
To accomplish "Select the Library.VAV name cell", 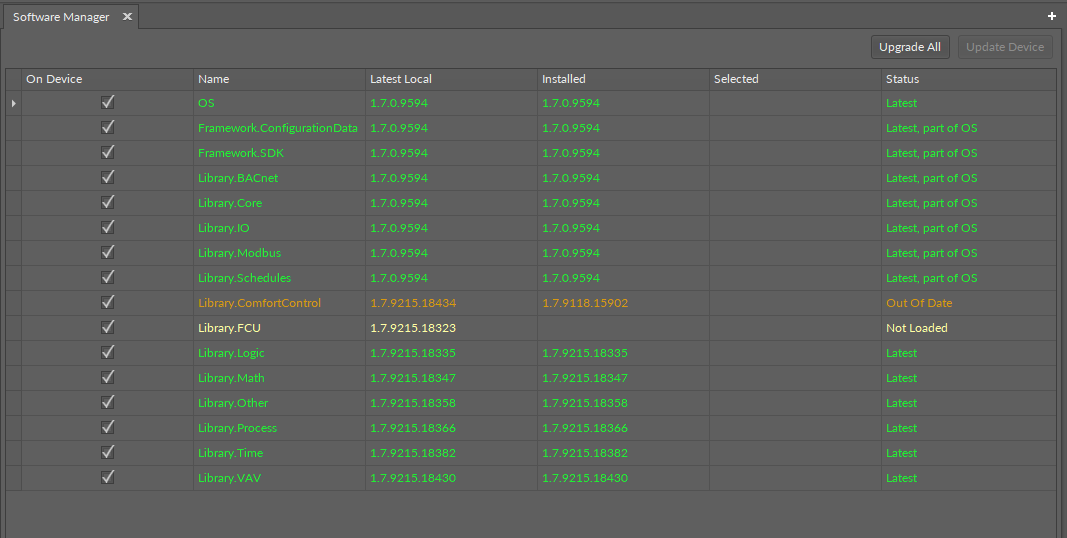I will (279, 478).
